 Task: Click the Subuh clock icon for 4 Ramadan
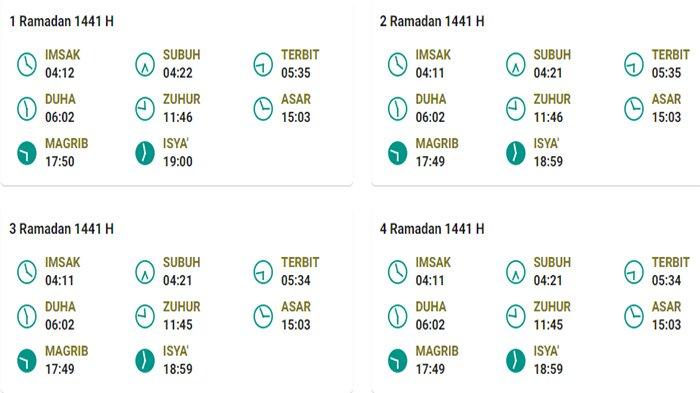pyautogui.click(x=516, y=272)
